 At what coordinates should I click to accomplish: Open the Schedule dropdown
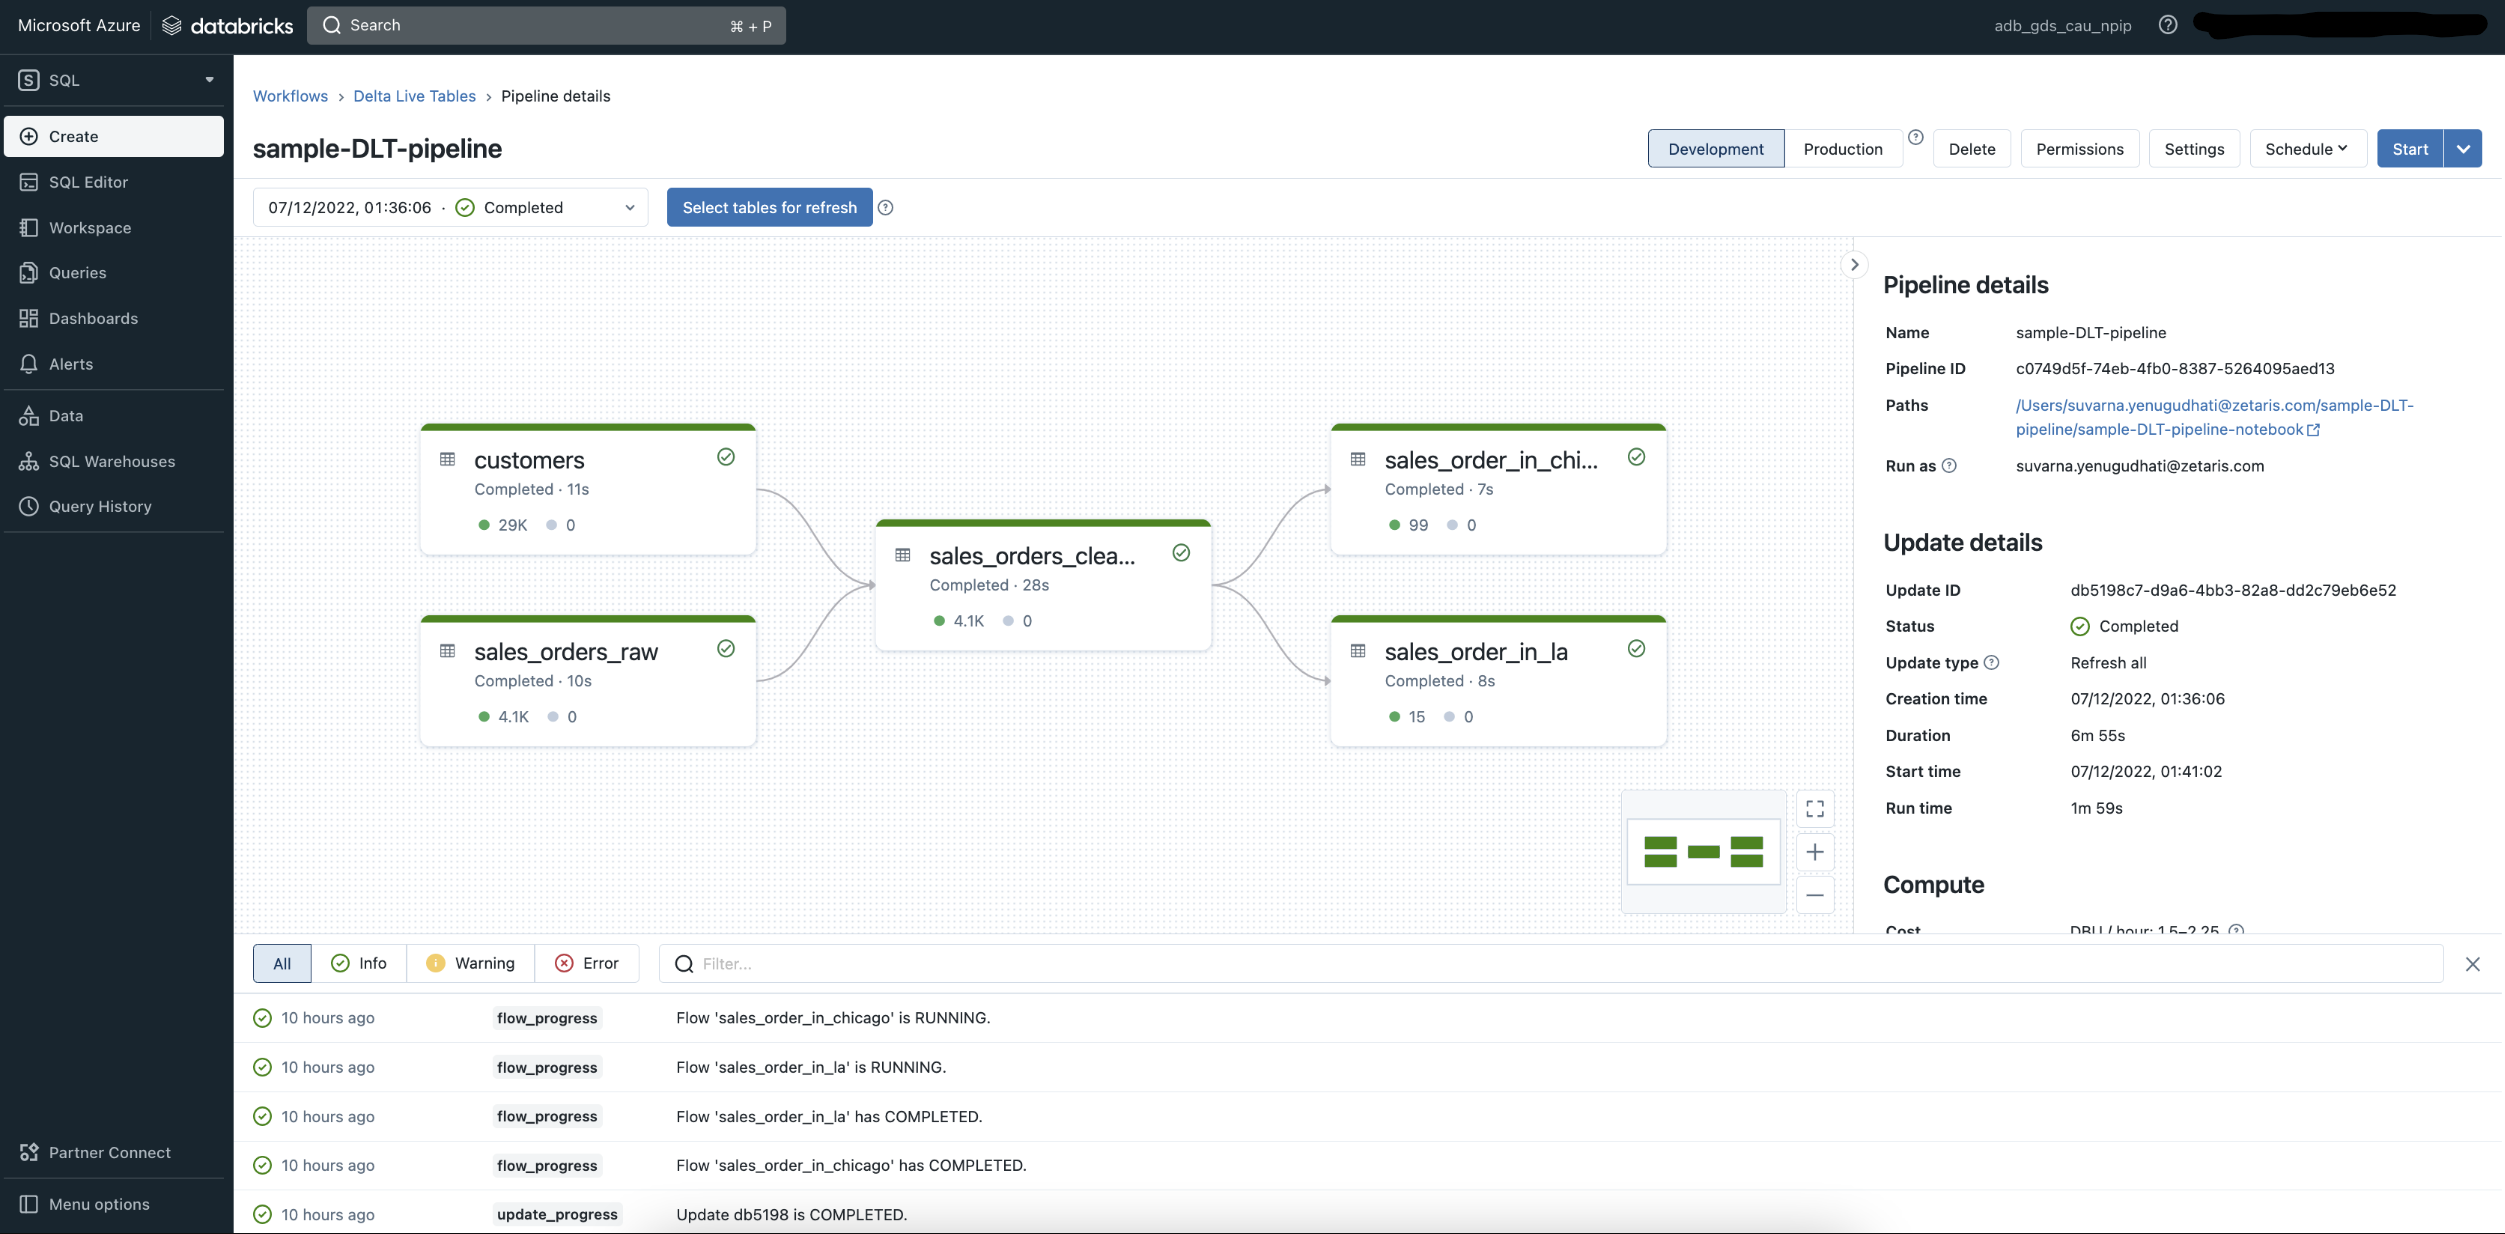tap(2306, 148)
